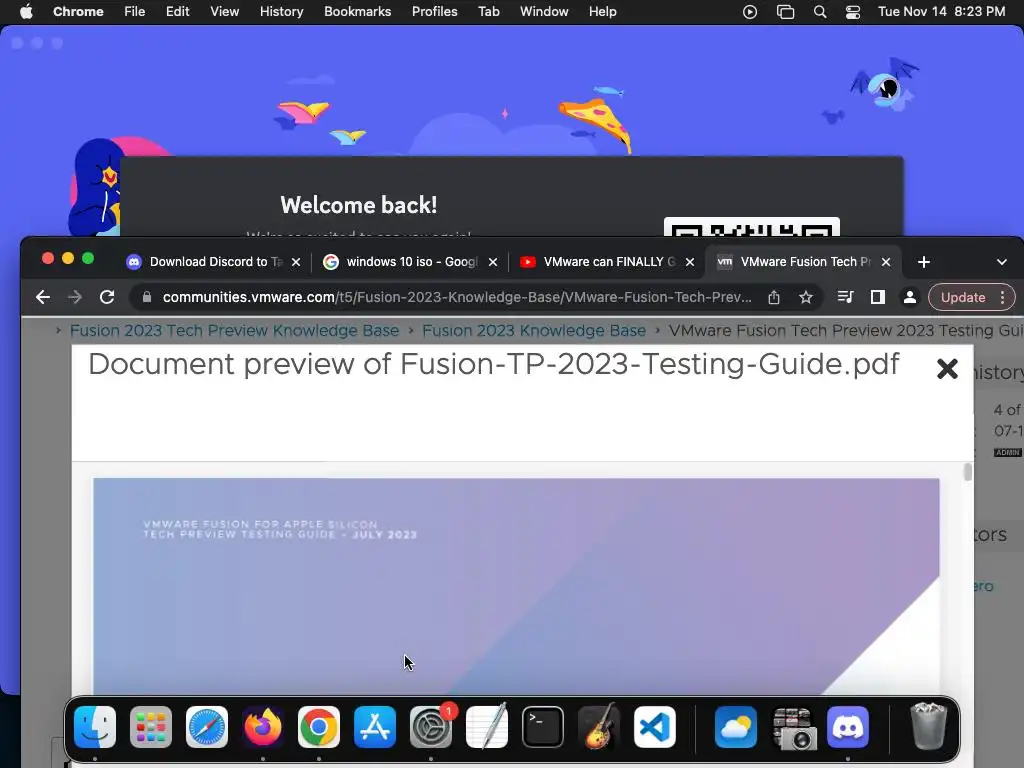Click the PDF preview scrollbar thumb
This screenshot has height=768, width=1024.
(x=967, y=472)
